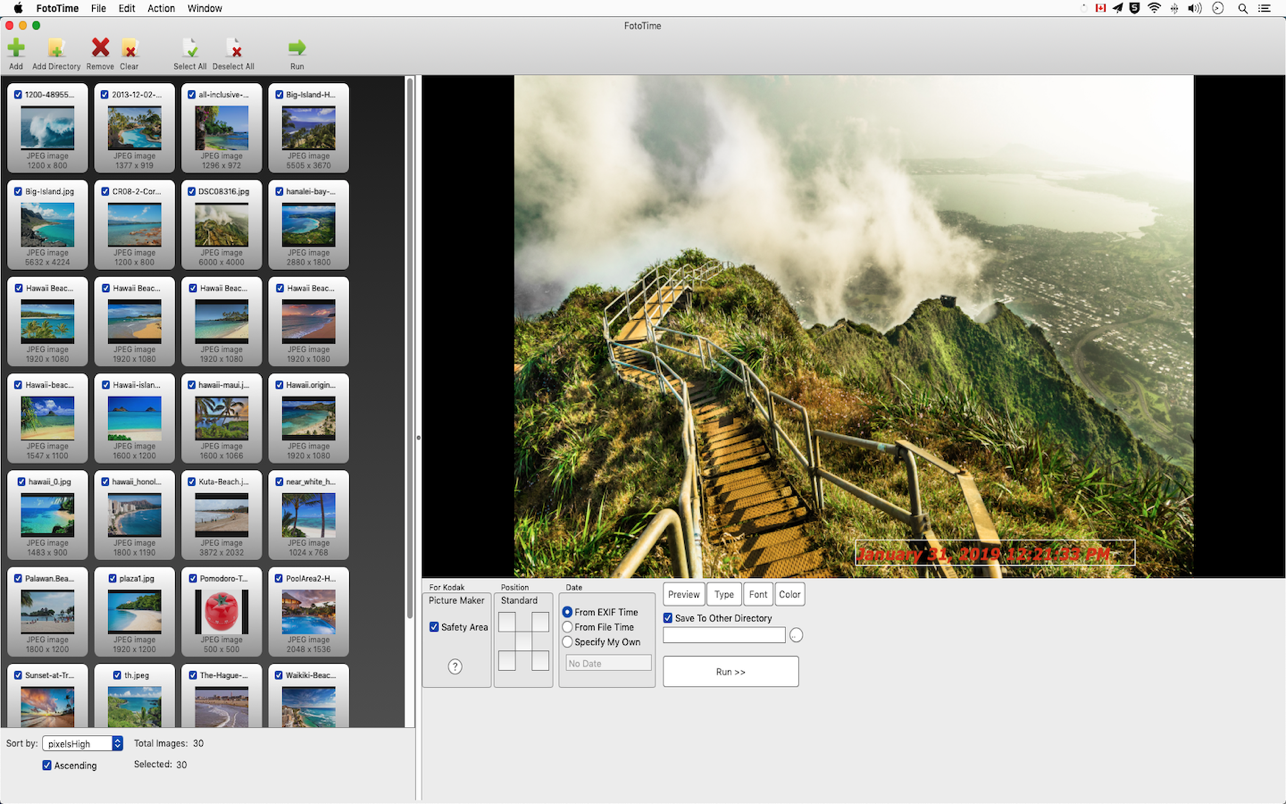Open the Picture Maker help question icon
1286x804 pixels.
(455, 667)
